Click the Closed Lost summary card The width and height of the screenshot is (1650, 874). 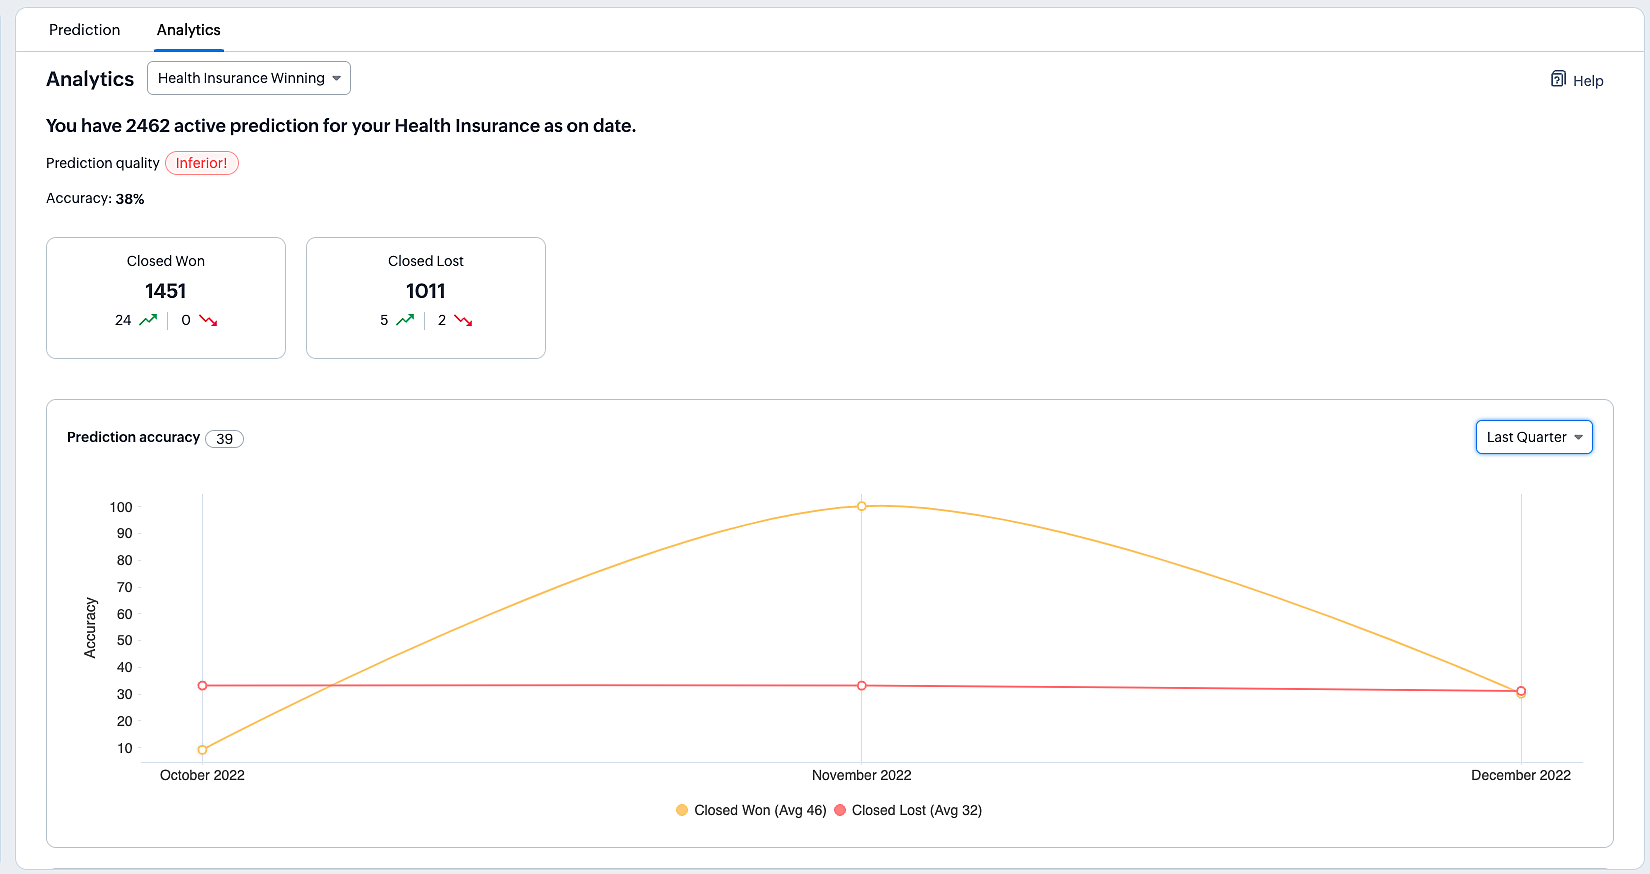click(x=426, y=298)
